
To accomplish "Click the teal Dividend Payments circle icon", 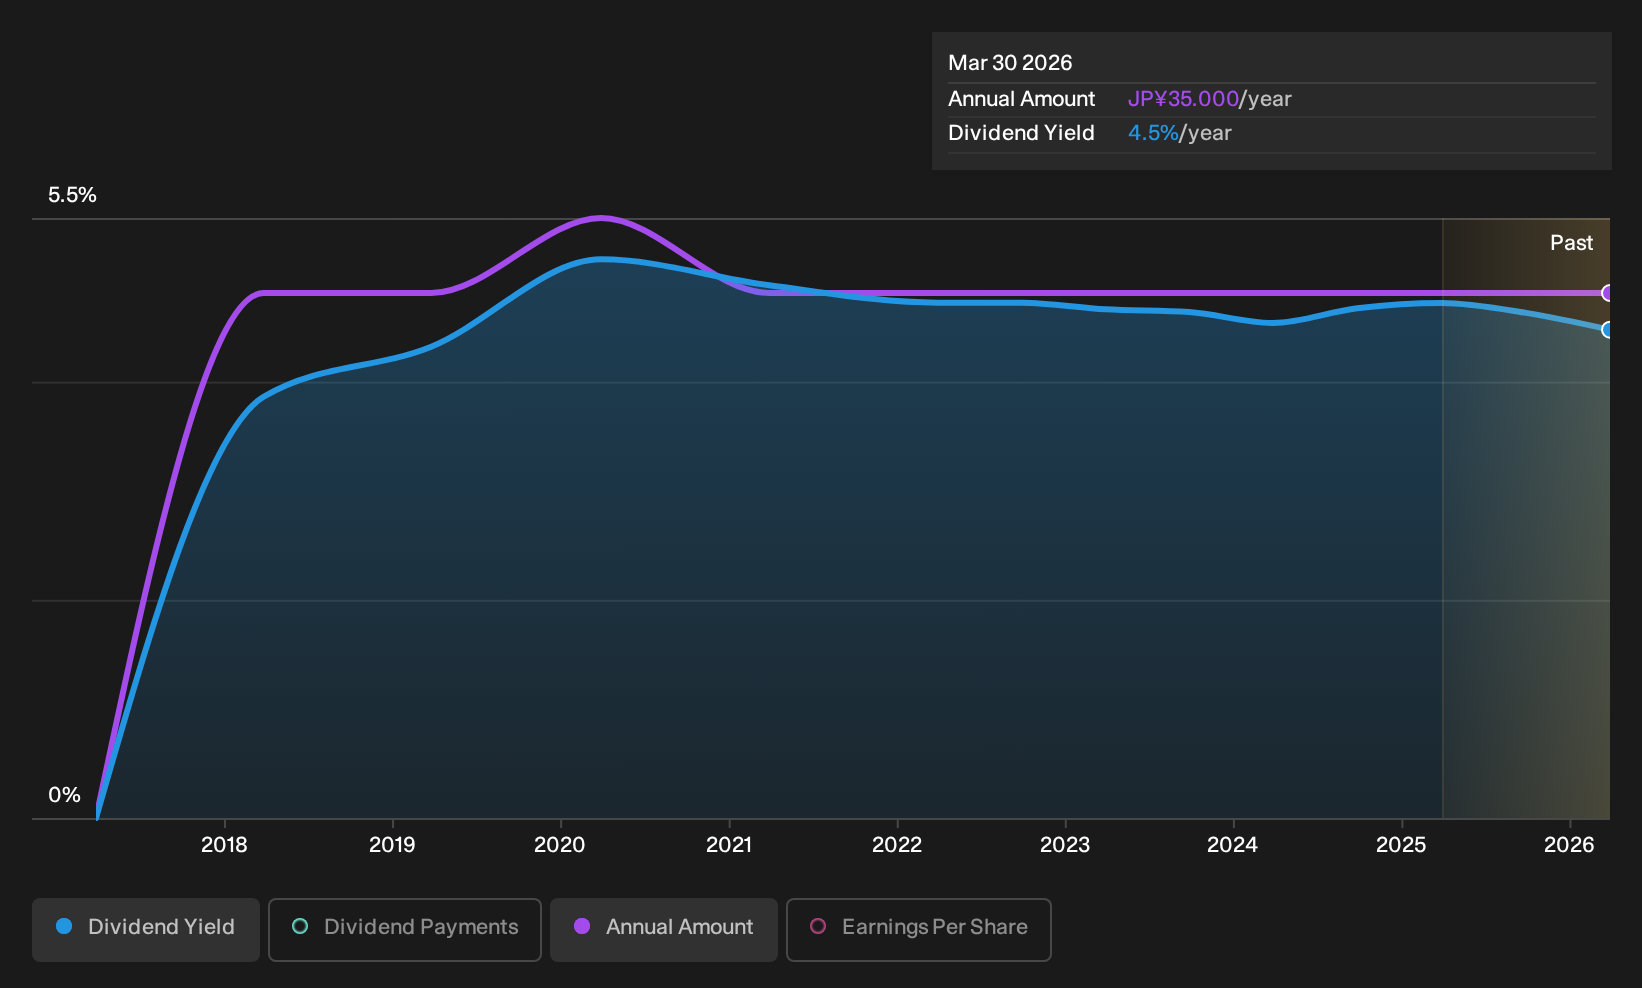I will coord(300,926).
